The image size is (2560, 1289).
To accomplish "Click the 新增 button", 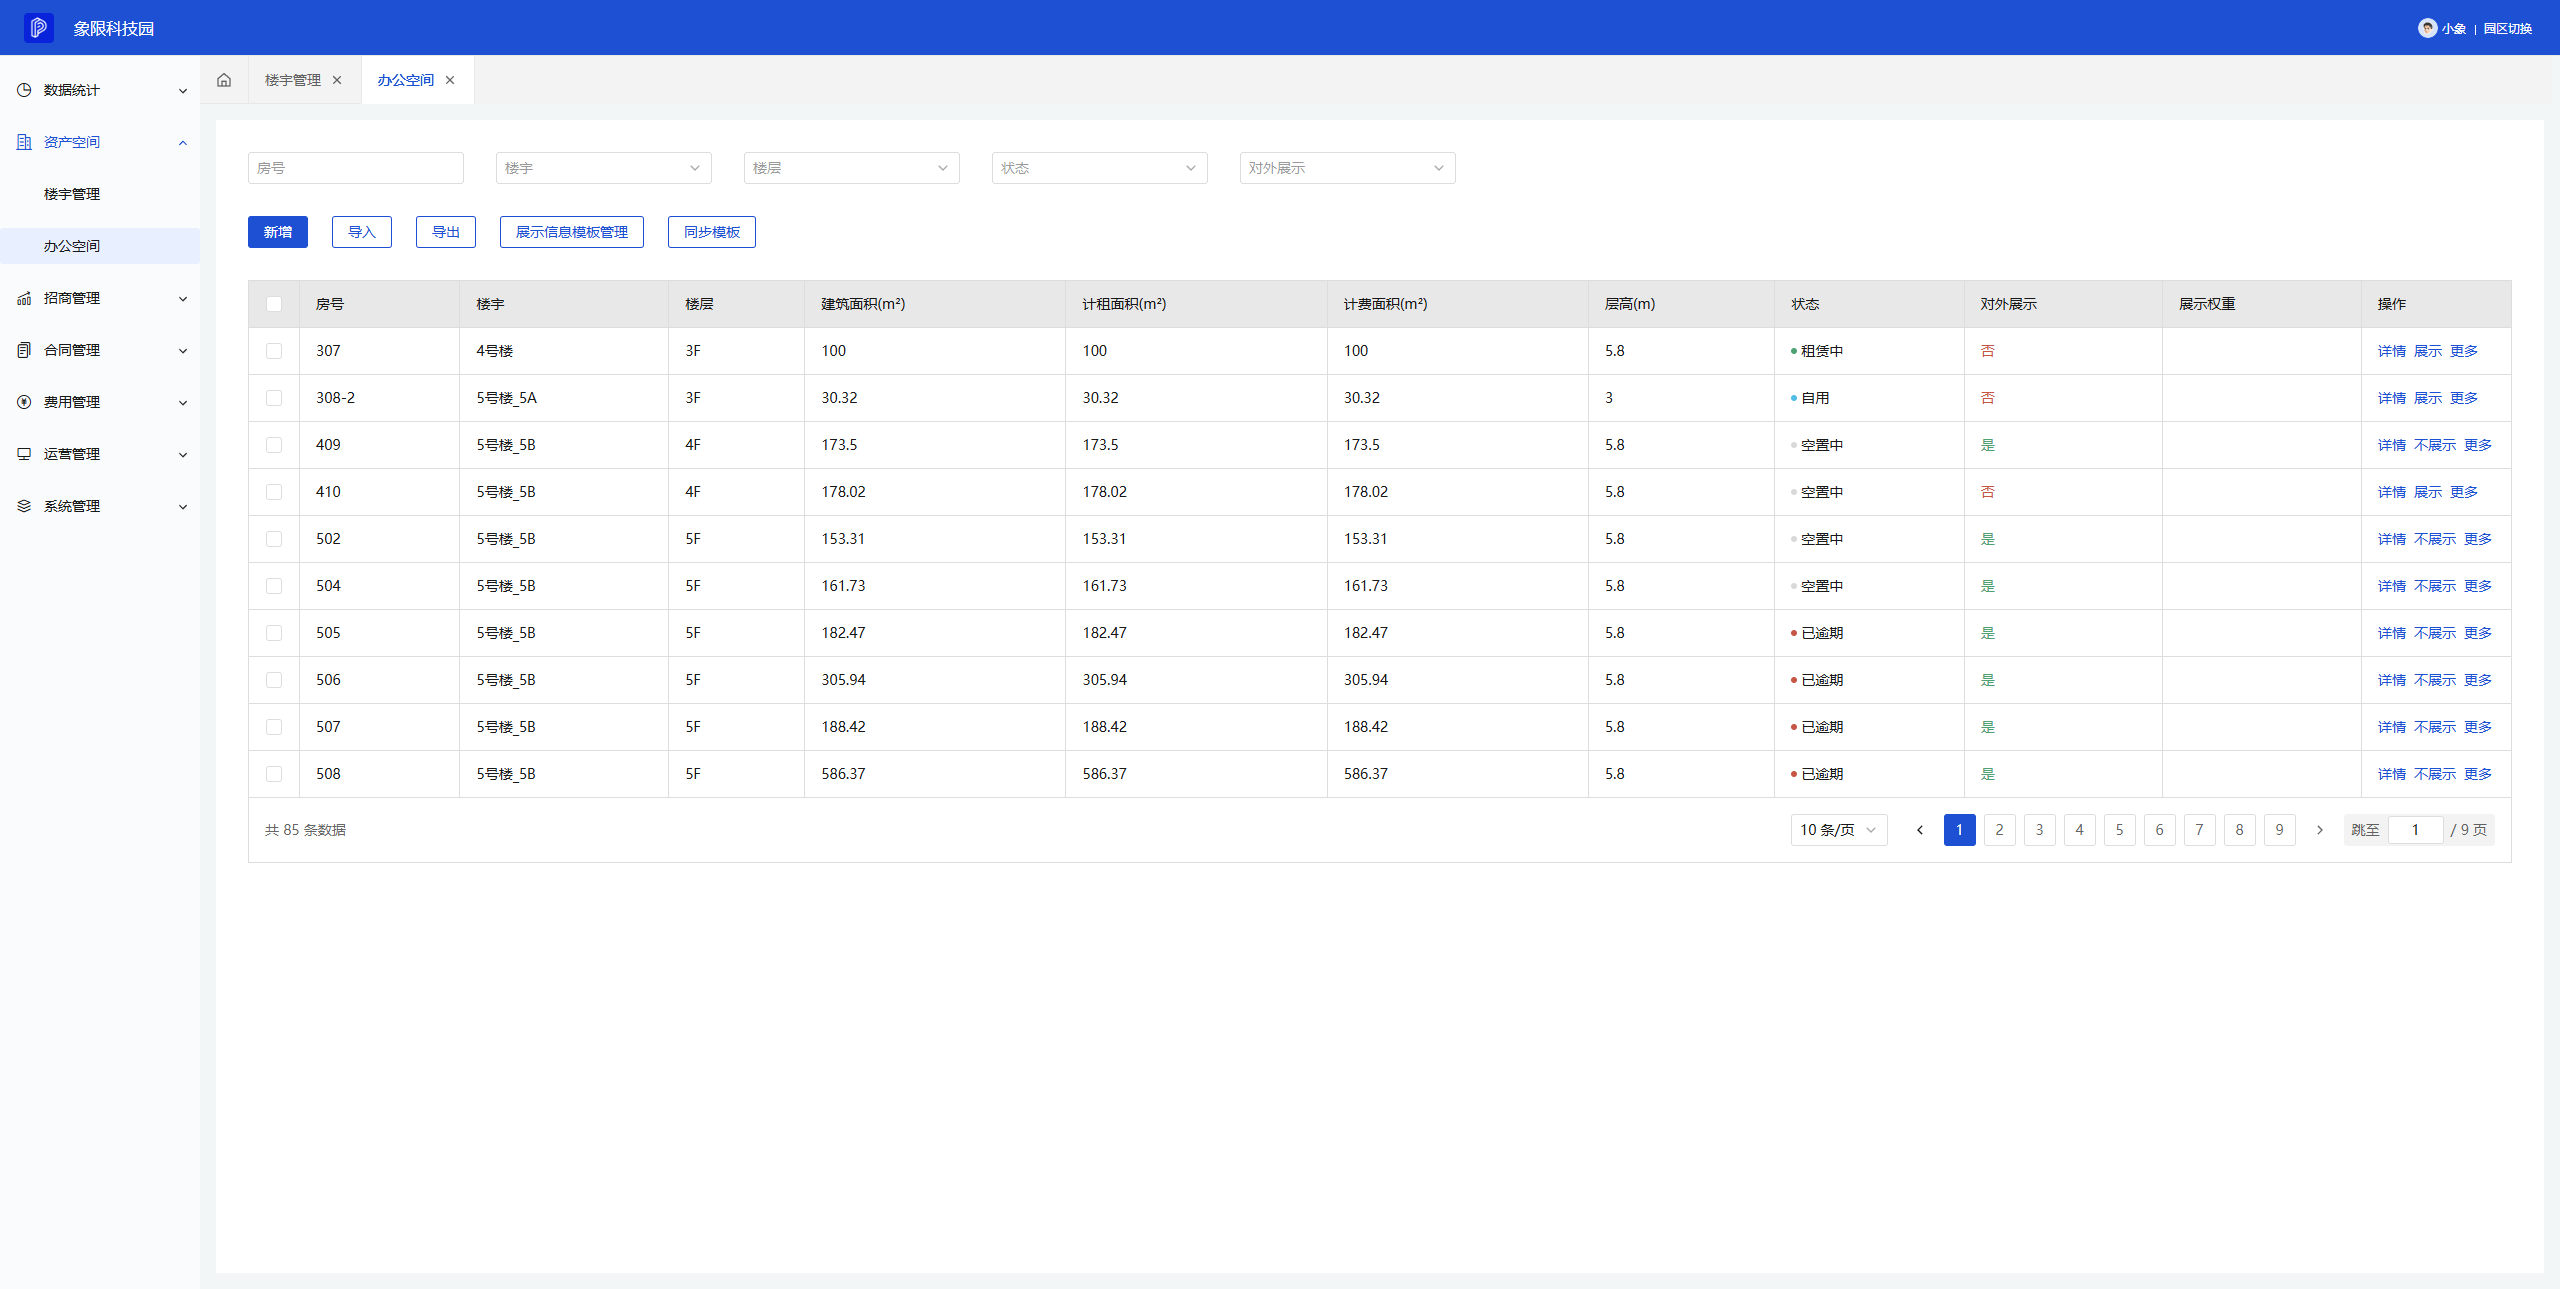I will 277,232.
